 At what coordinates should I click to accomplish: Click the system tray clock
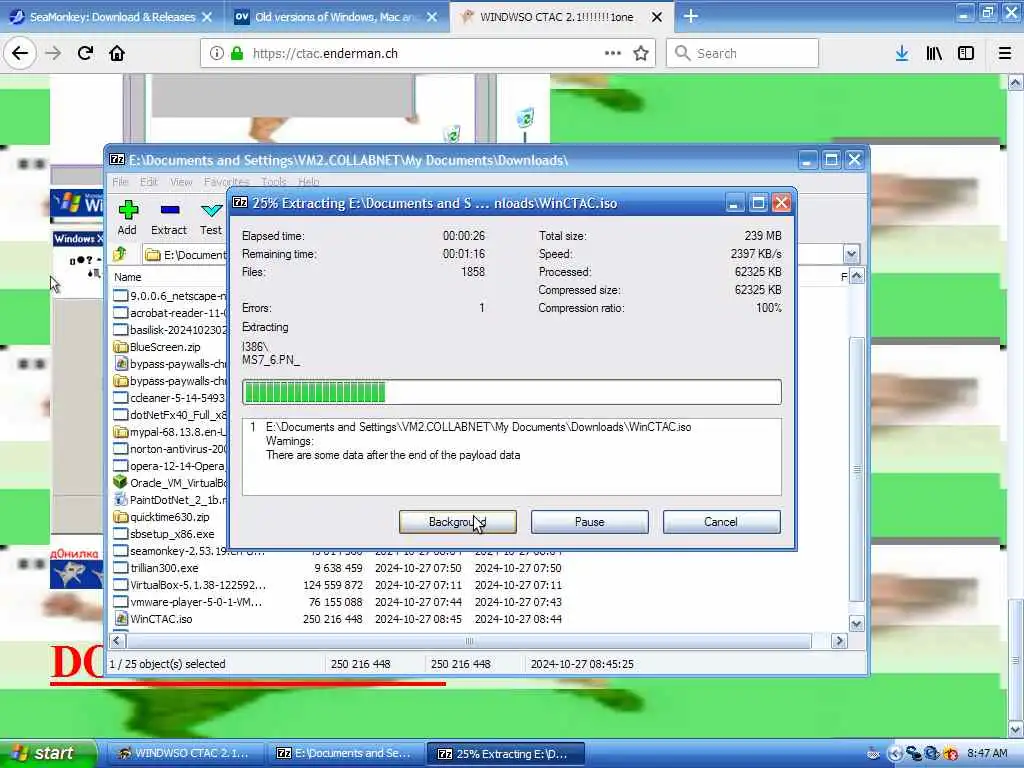click(x=987, y=753)
